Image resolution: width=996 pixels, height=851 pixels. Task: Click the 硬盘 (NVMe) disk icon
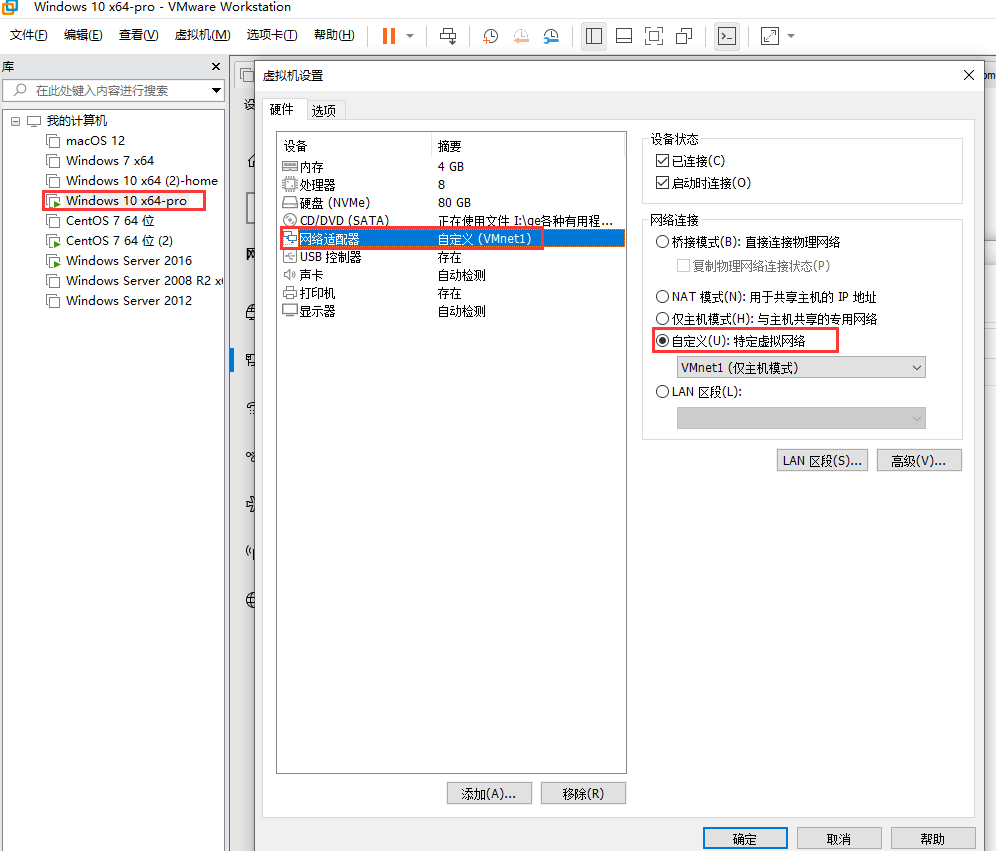(x=290, y=203)
